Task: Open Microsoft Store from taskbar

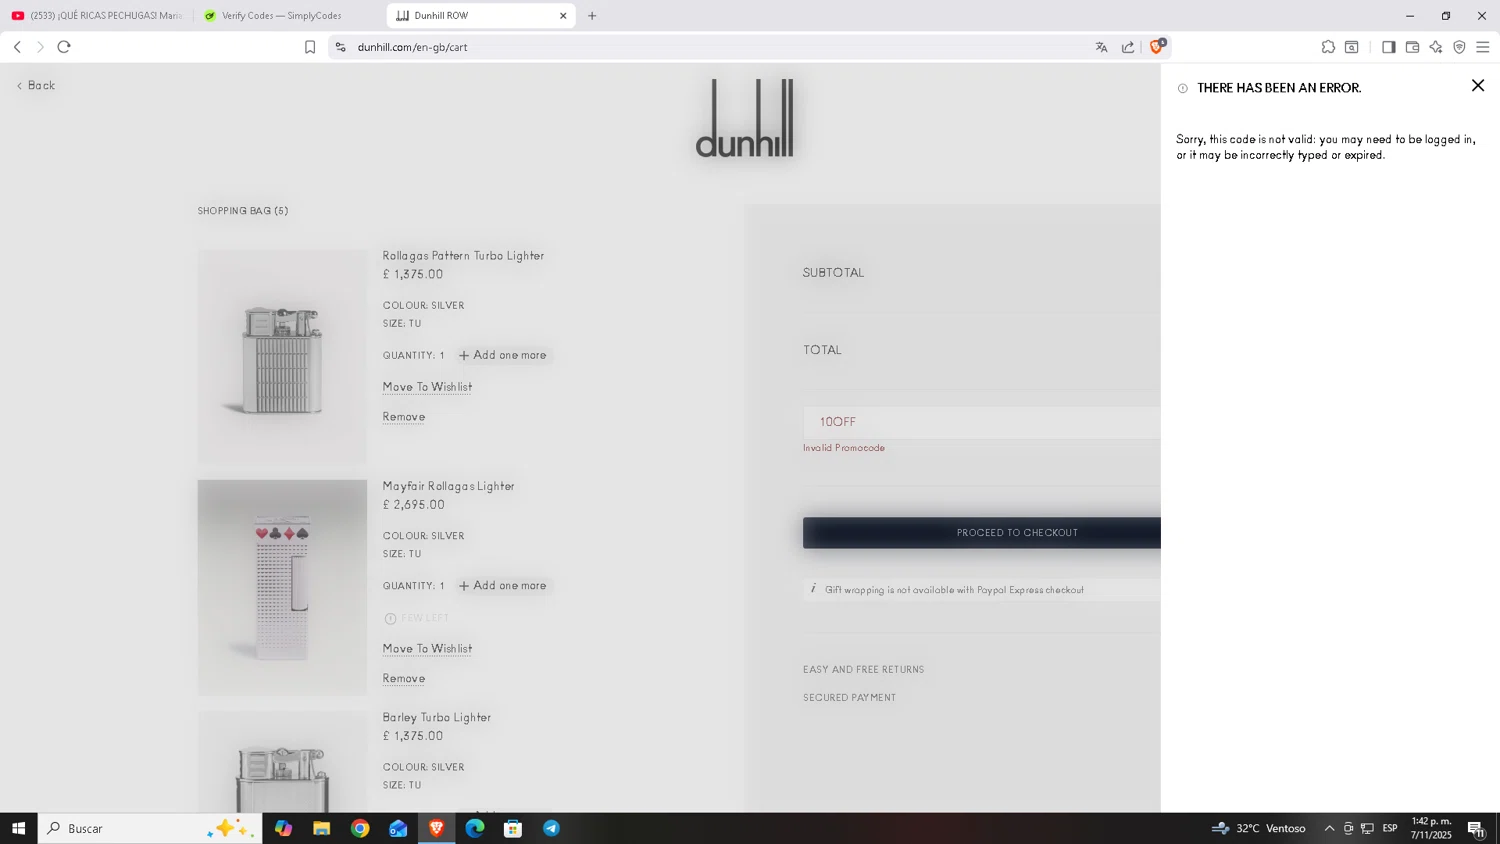Action: pos(513,828)
